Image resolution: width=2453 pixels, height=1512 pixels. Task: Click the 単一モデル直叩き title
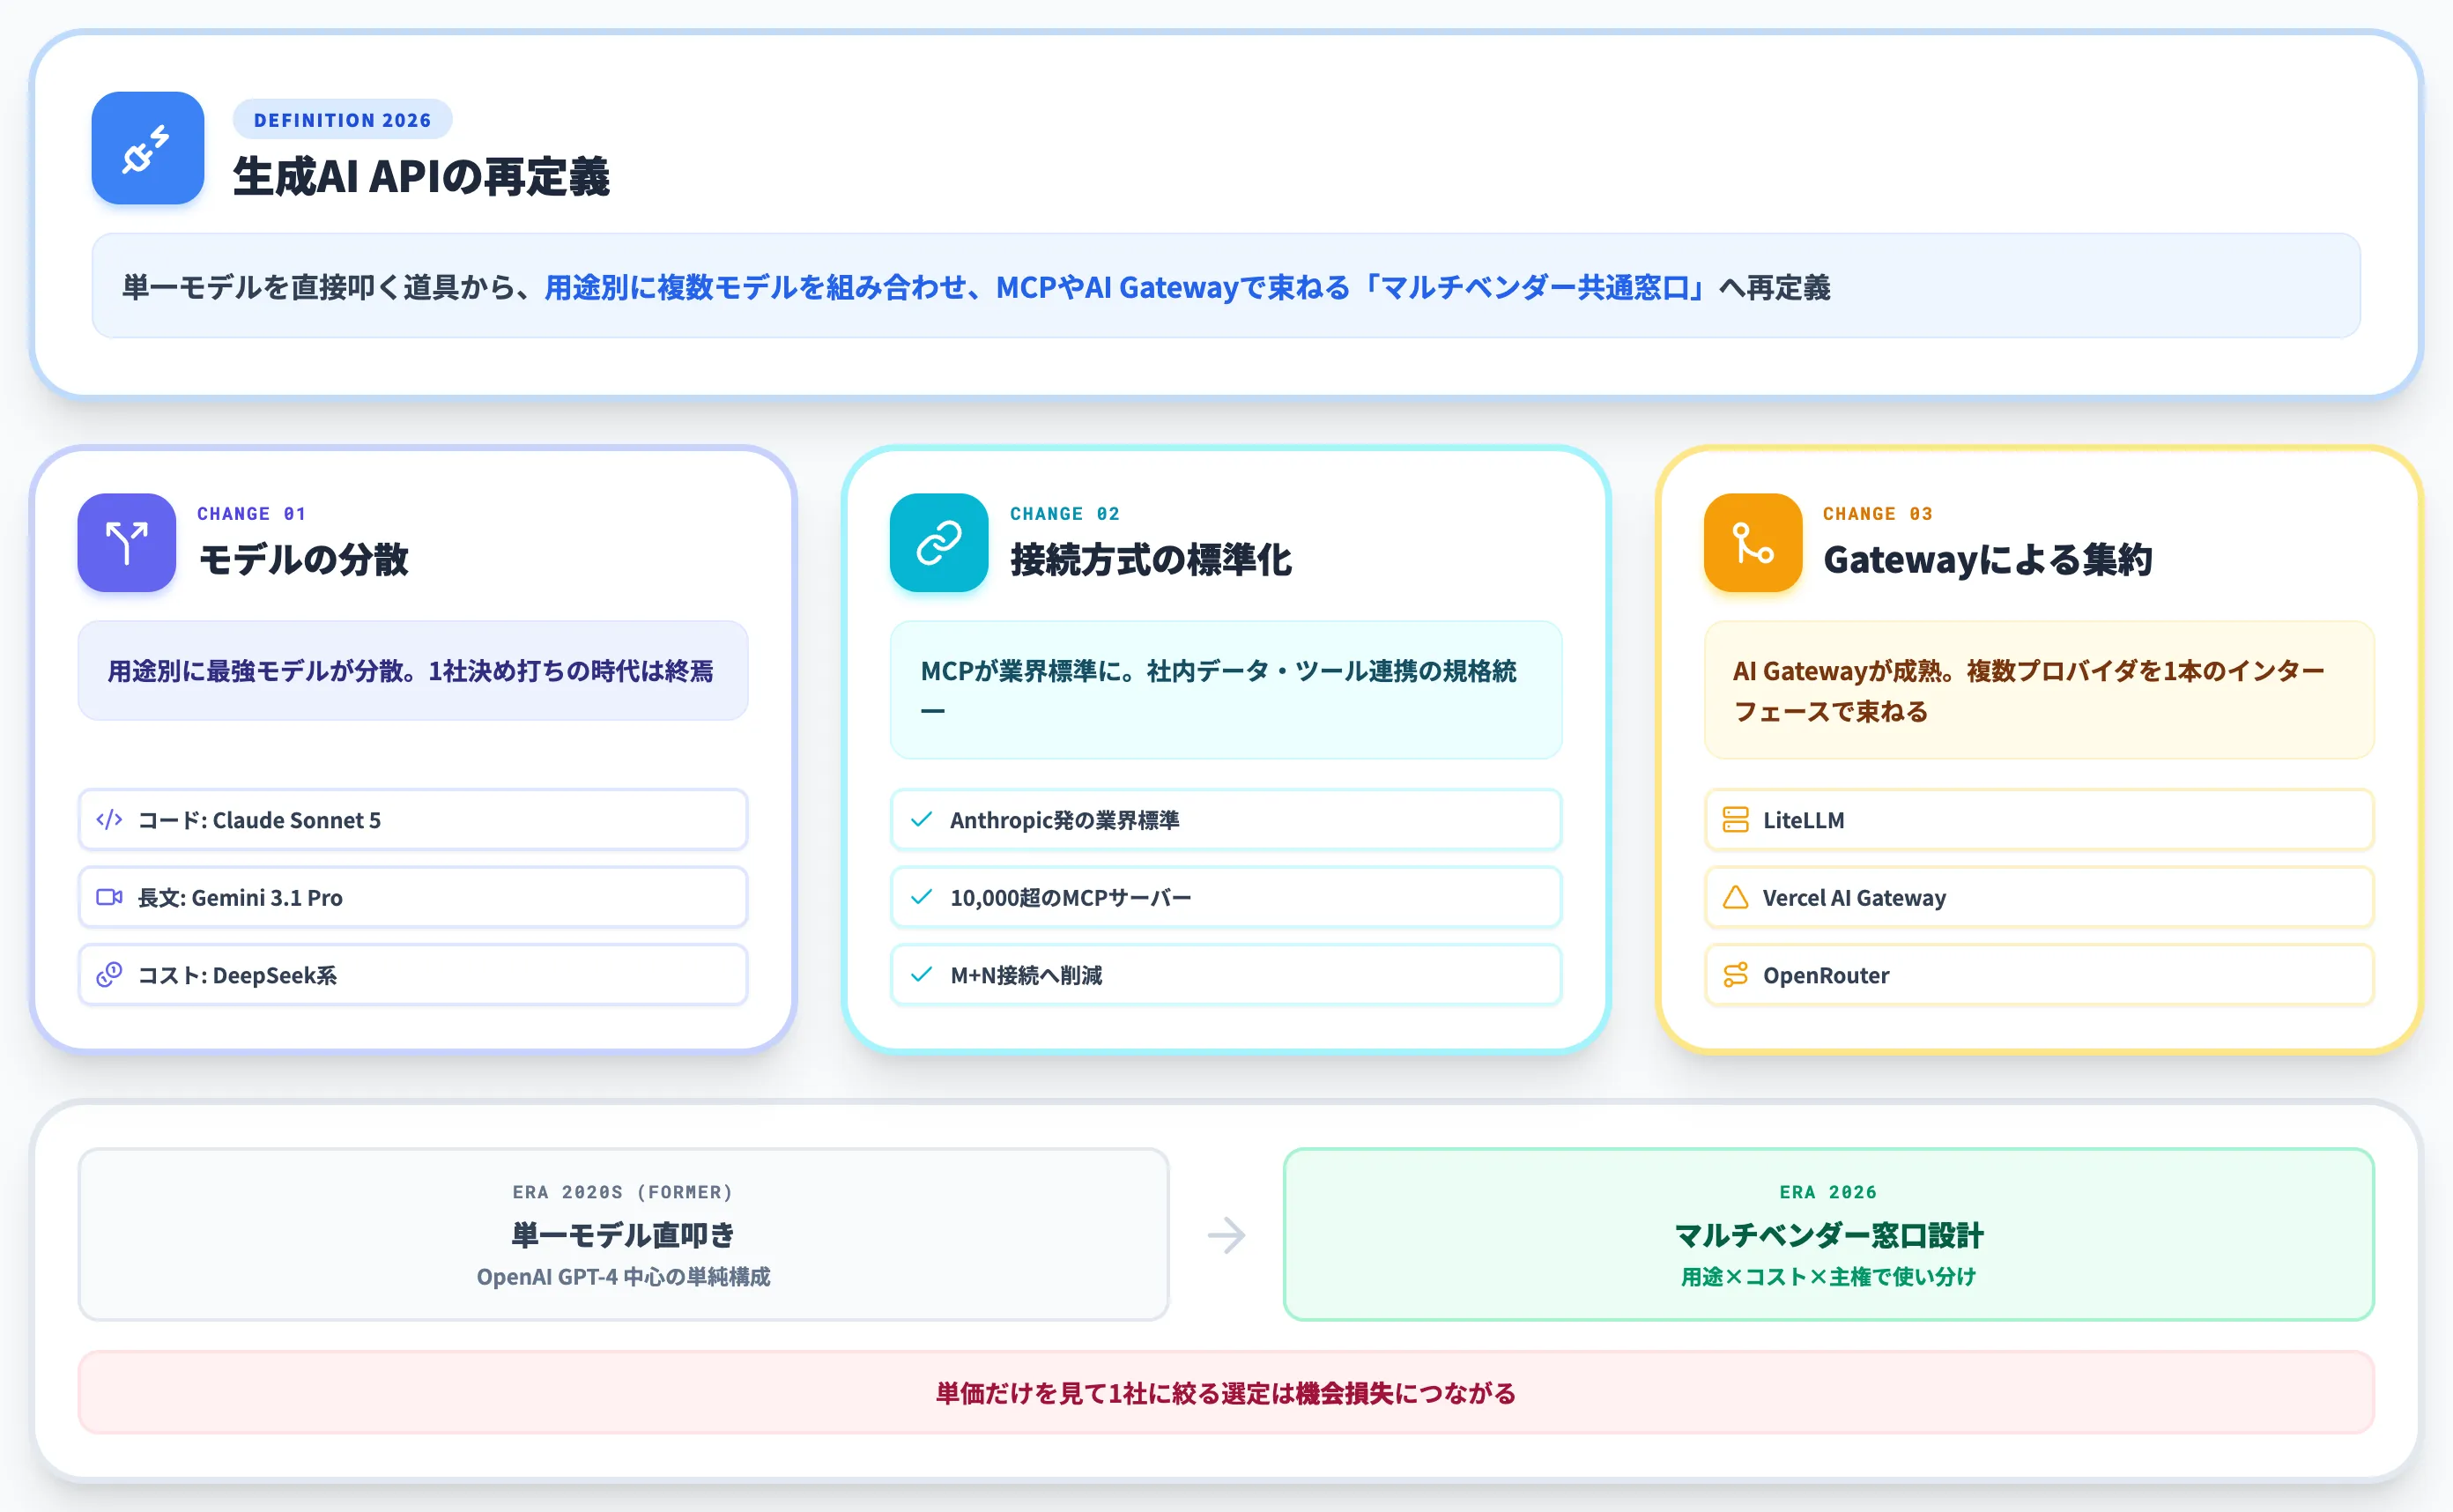point(622,1235)
